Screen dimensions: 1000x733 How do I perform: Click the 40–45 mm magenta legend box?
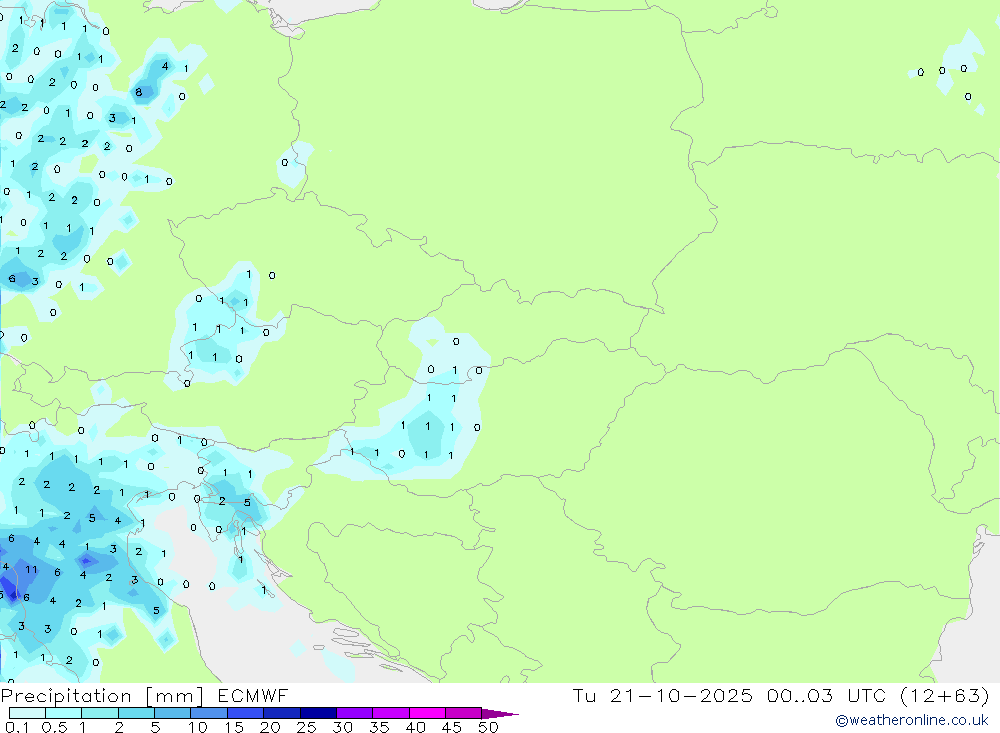tap(427, 713)
